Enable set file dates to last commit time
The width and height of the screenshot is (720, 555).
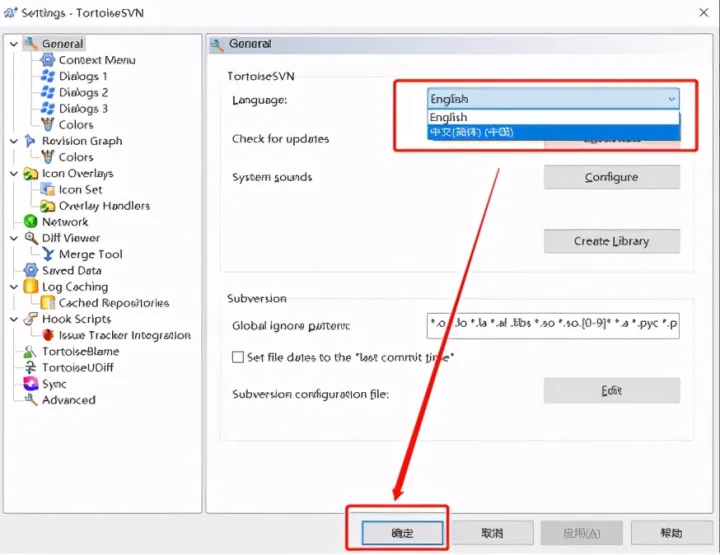coord(238,357)
